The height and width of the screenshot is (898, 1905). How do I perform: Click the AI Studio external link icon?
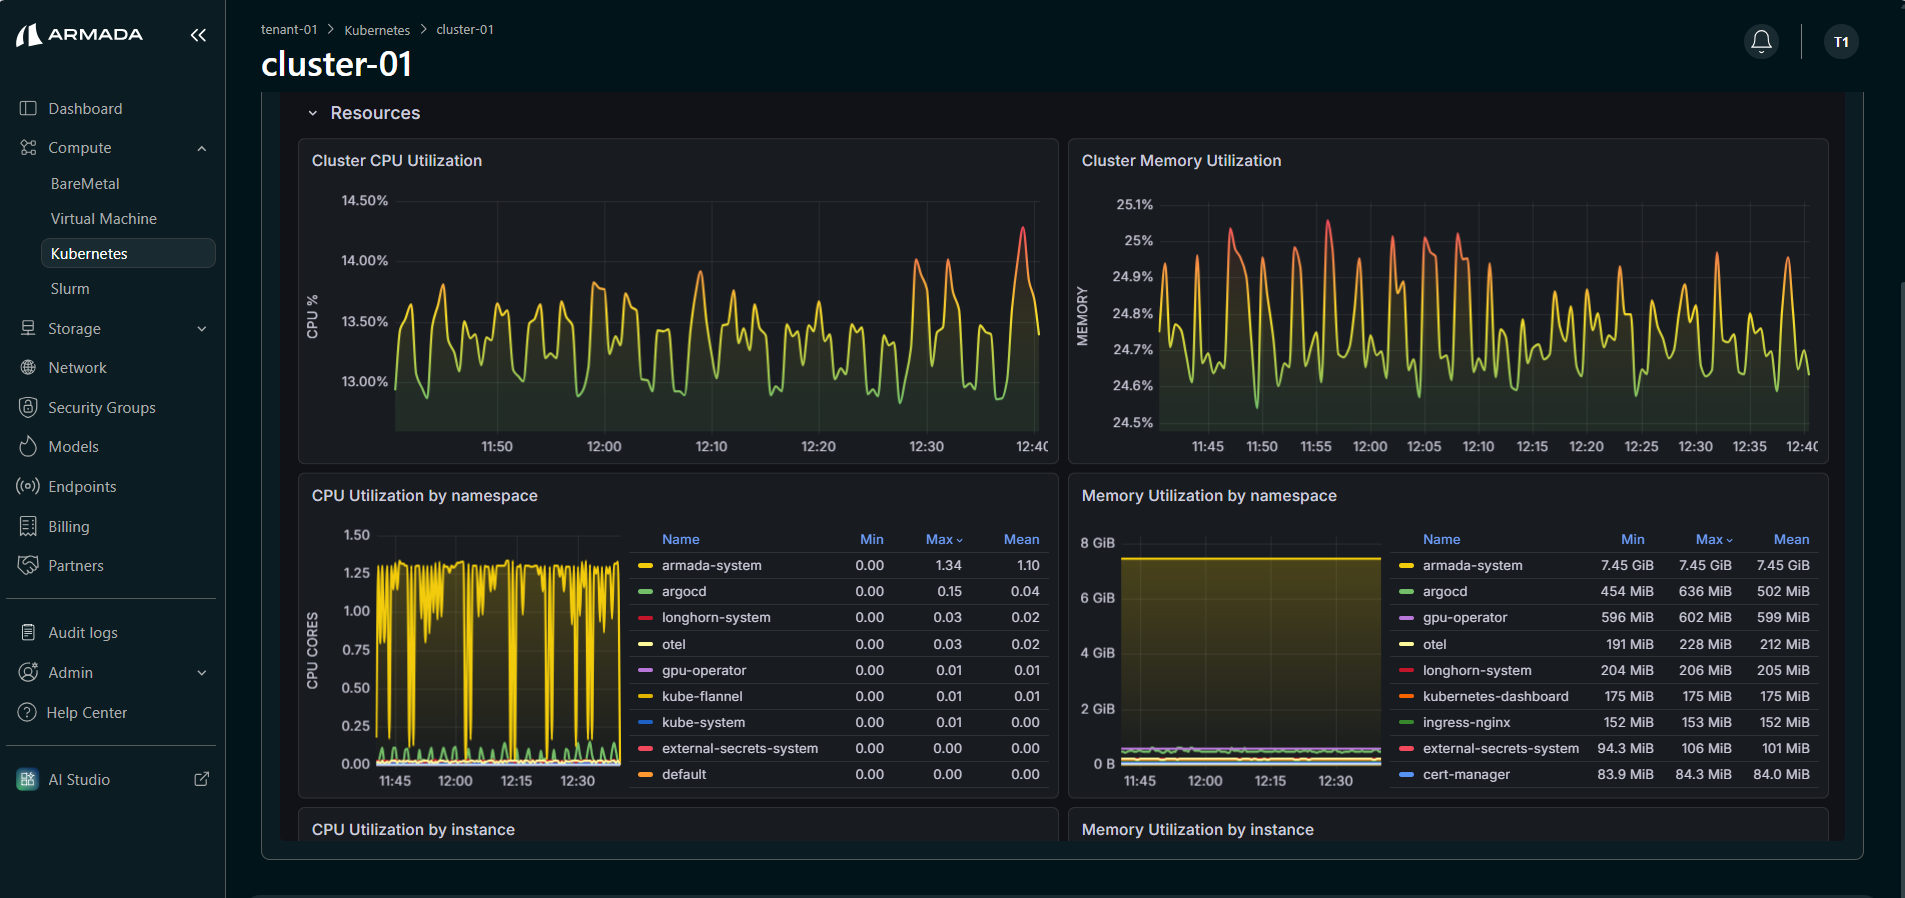pos(201,779)
